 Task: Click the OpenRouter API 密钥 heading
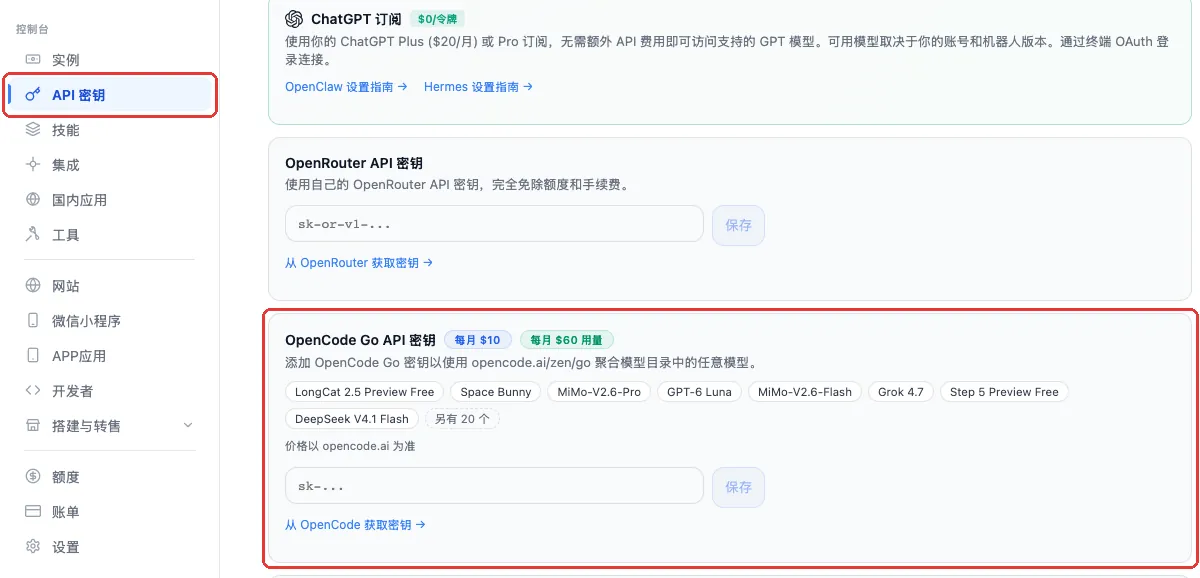[354, 163]
